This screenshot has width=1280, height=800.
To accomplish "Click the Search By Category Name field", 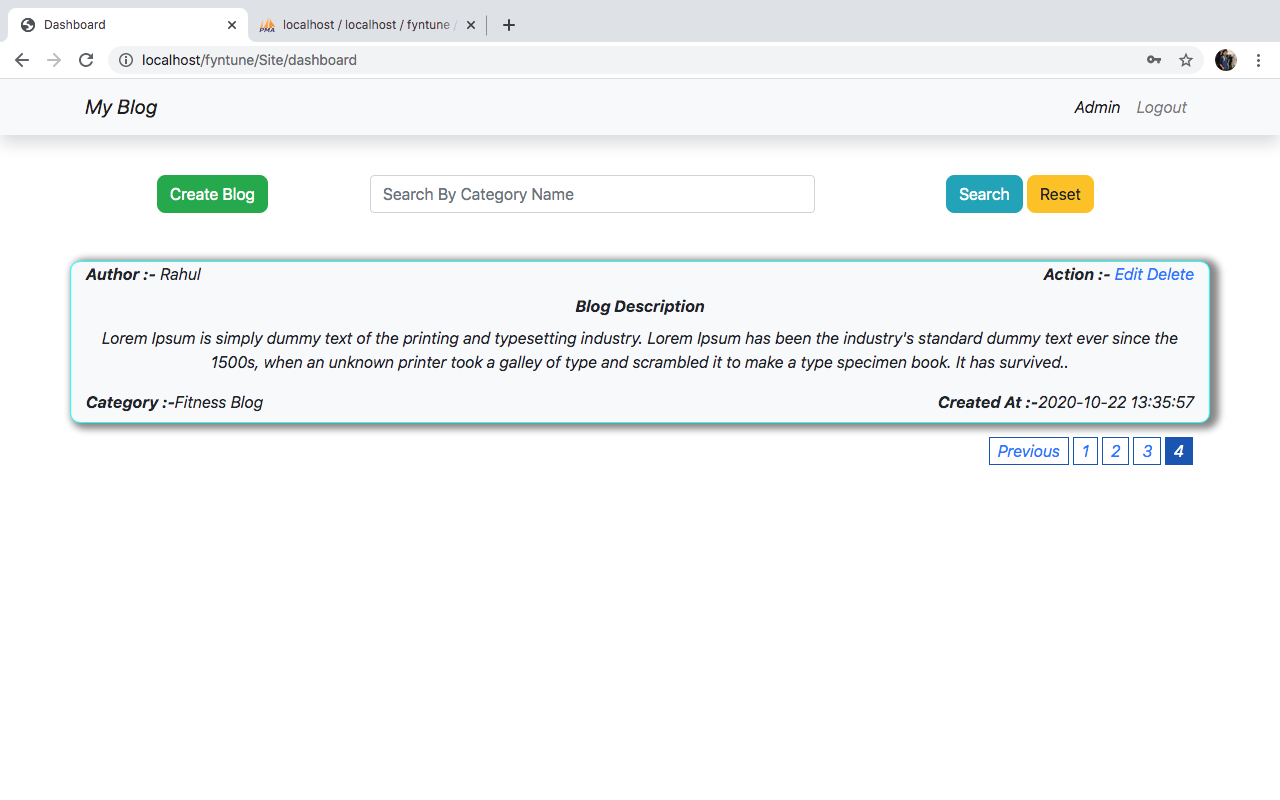I will pyautogui.click(x=592, y=194).
